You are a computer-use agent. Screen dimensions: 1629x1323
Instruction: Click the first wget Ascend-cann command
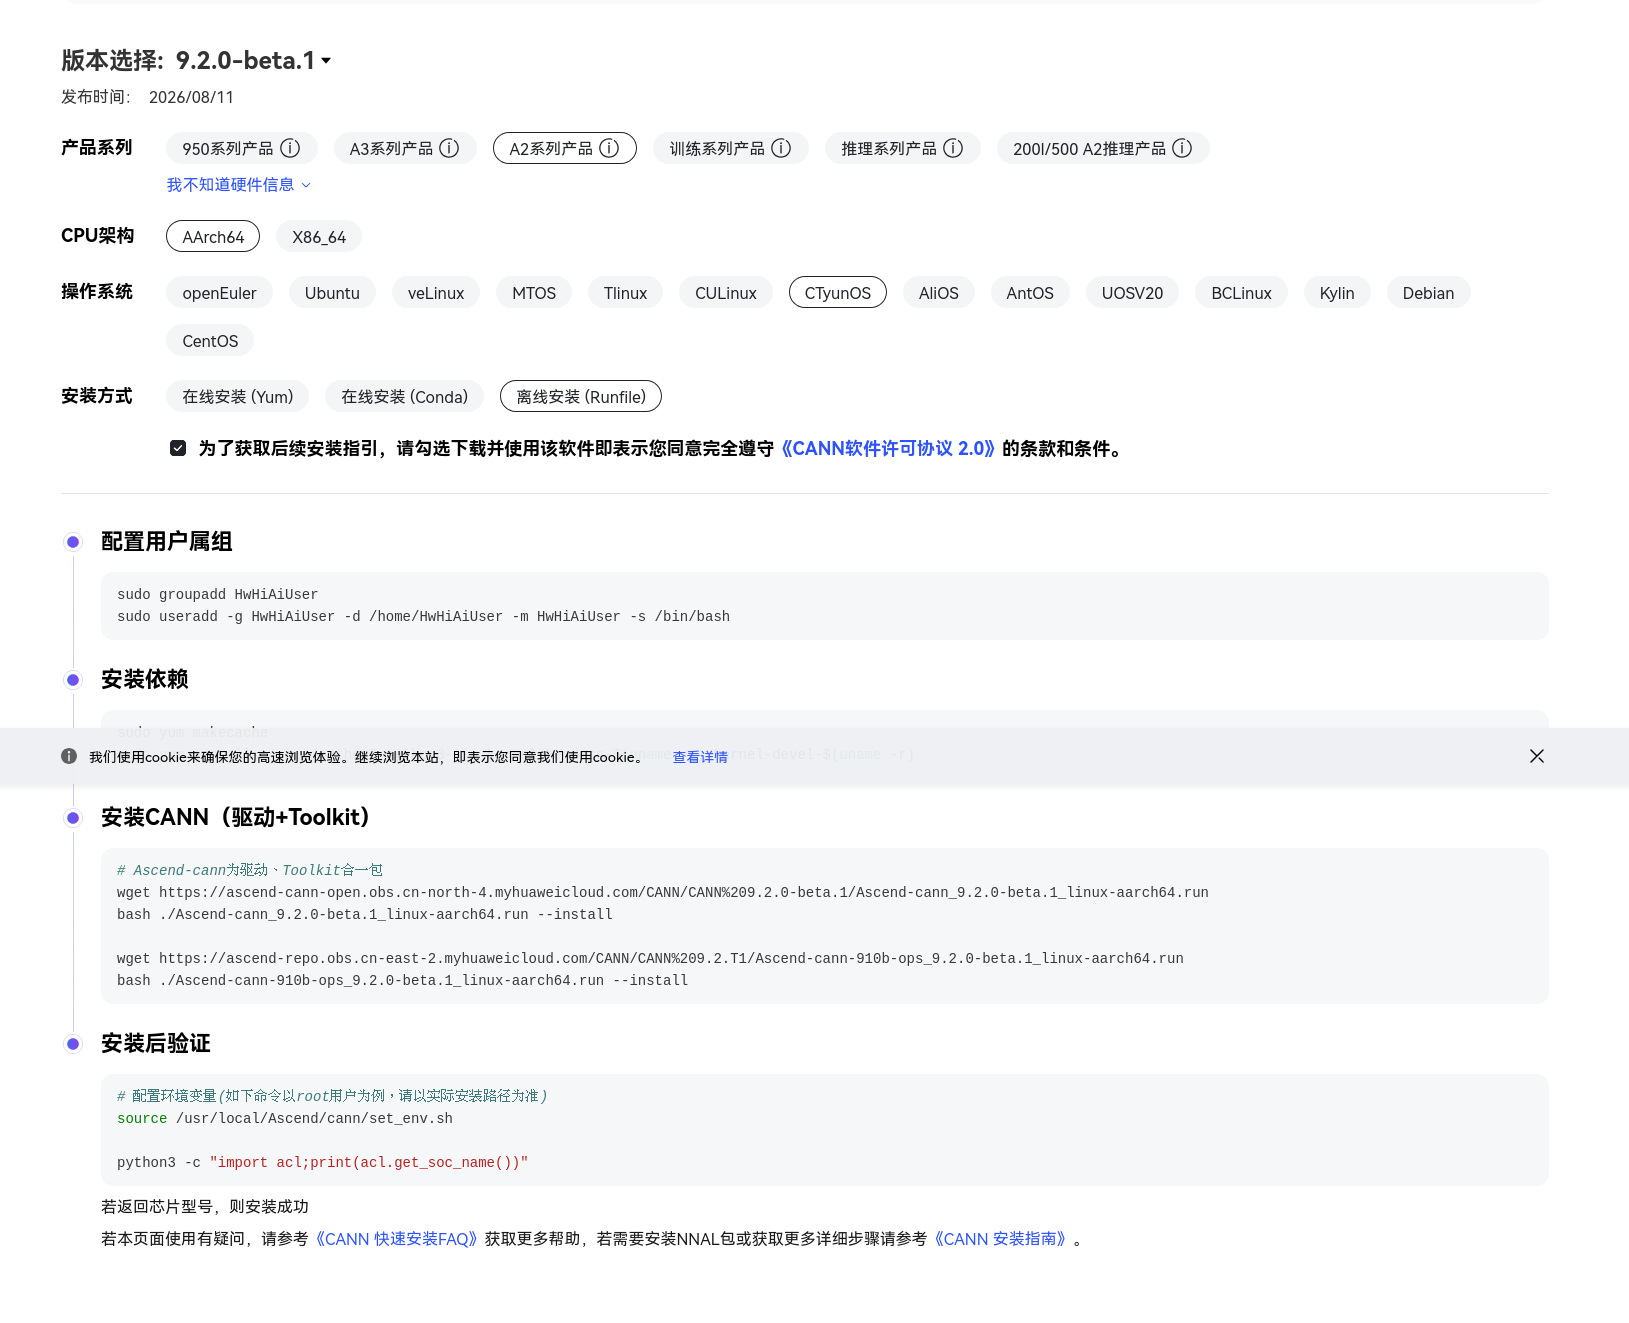coord(662,893)
